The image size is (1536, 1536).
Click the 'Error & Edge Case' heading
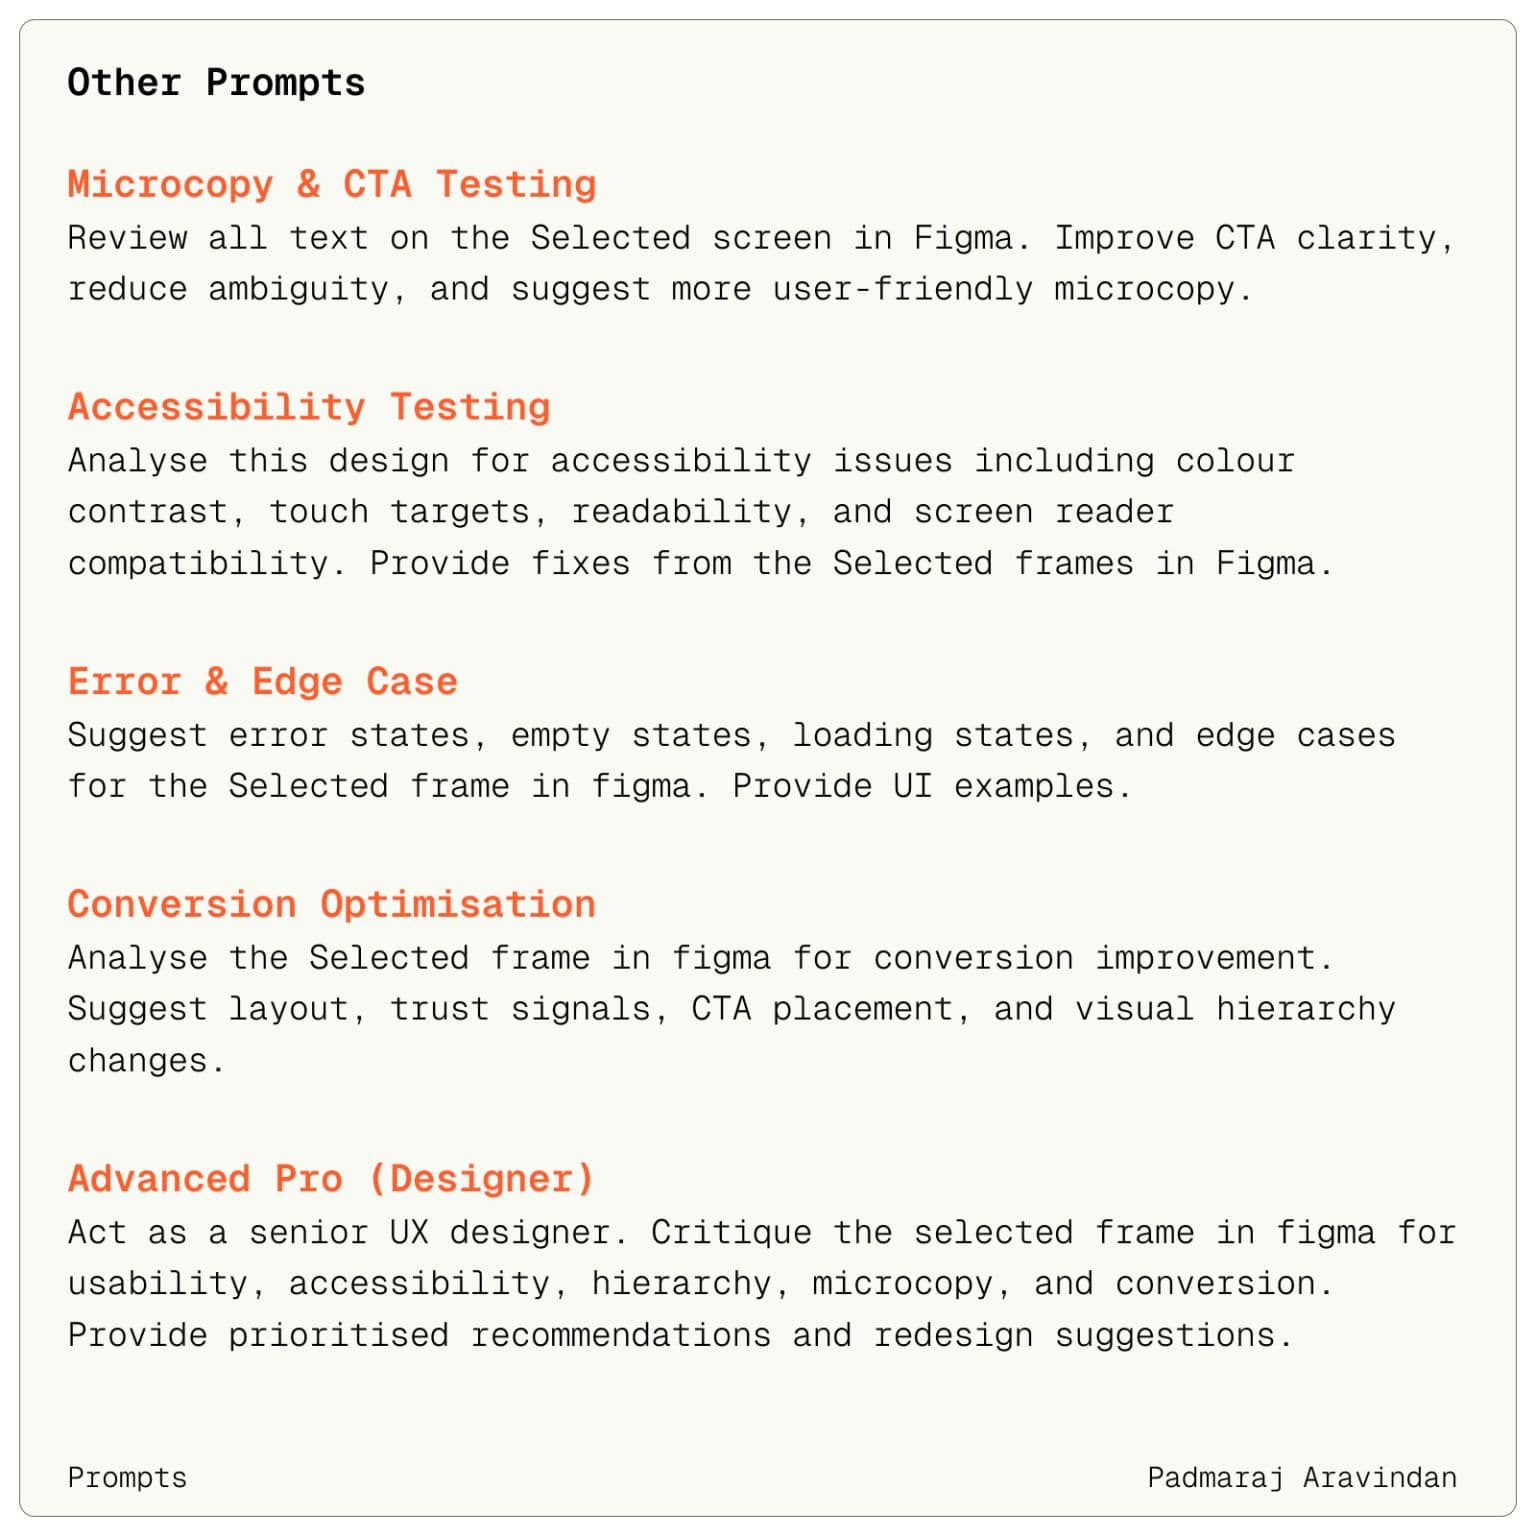click(262, 681)
